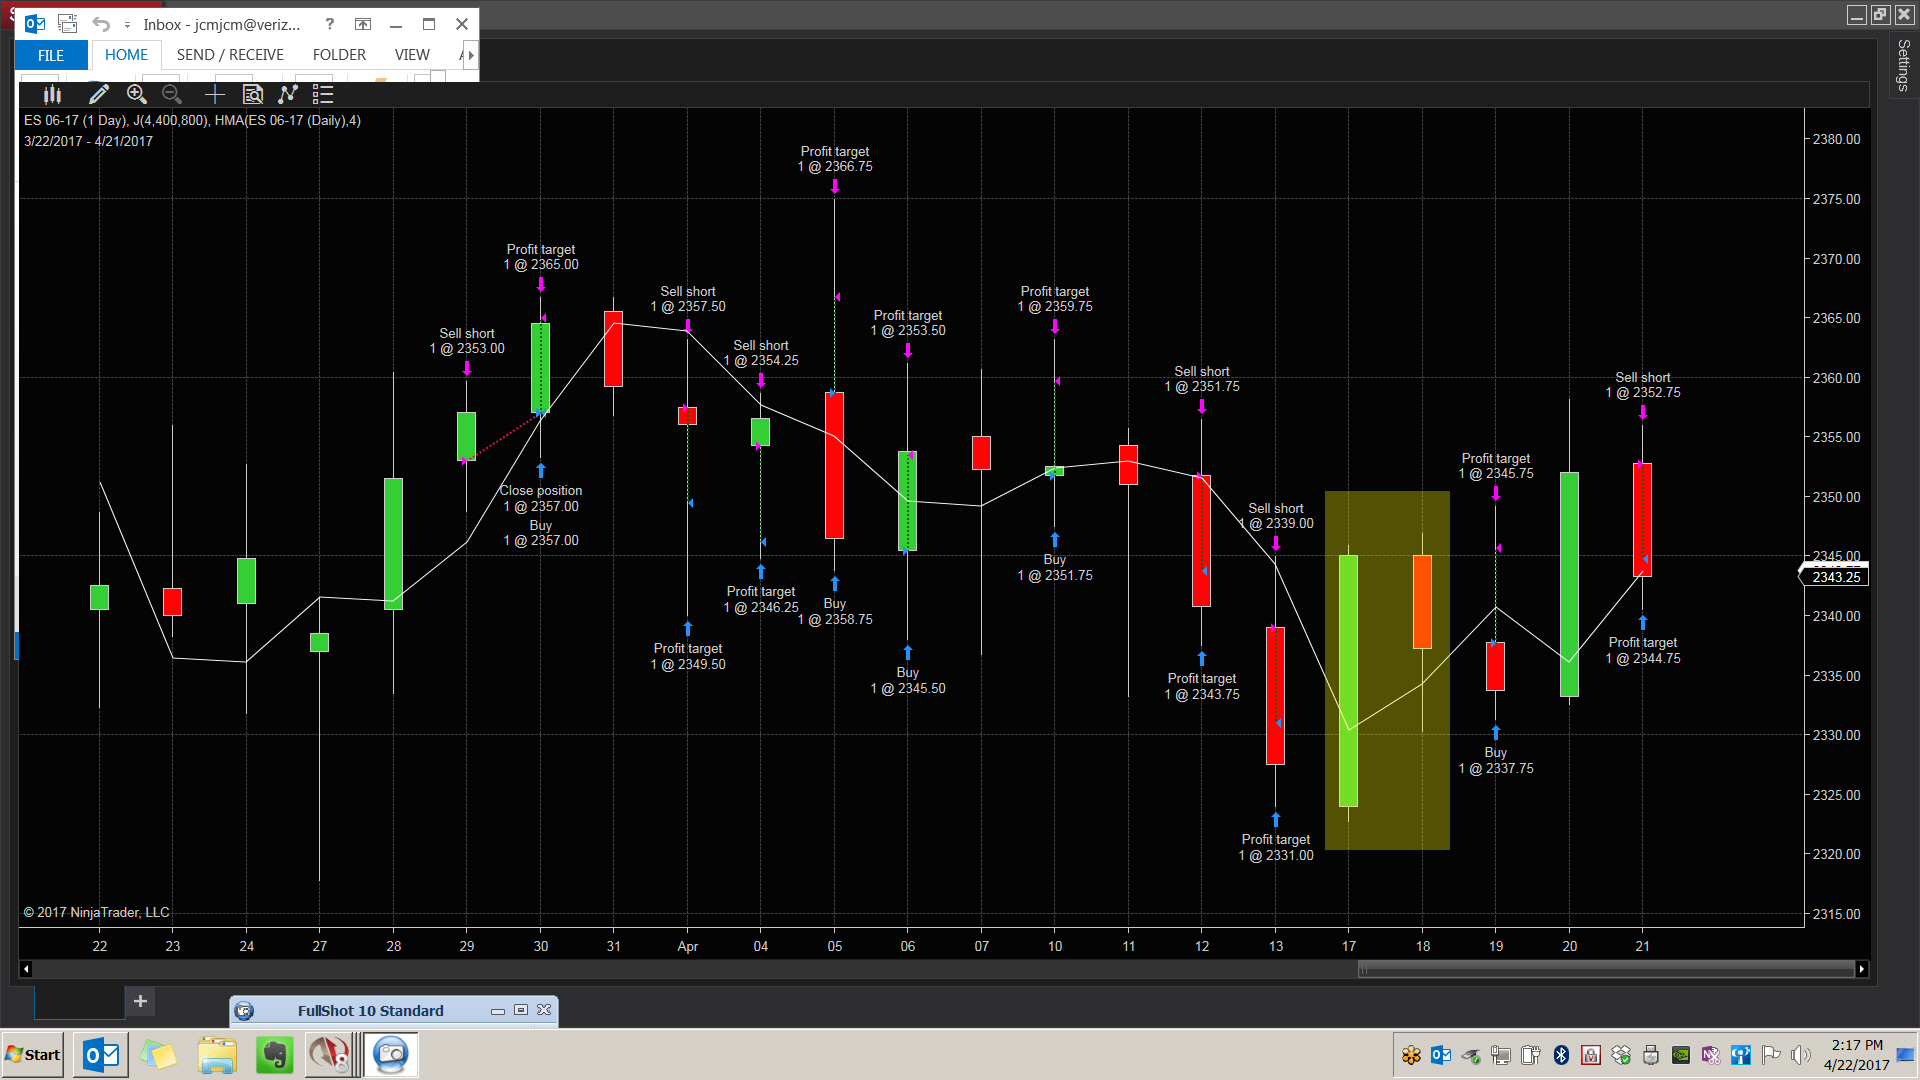Add a new chart tab with plus
The width and height of the screenshot is (1920, 1080).
140,1001
